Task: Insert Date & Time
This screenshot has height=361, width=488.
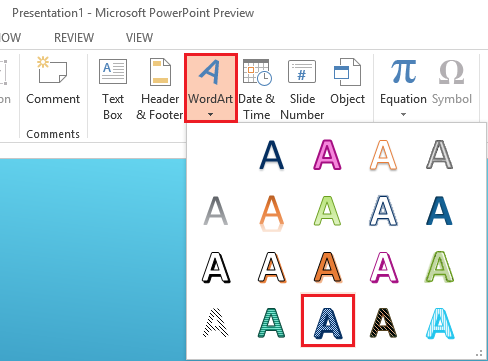Action: (257, 89)
